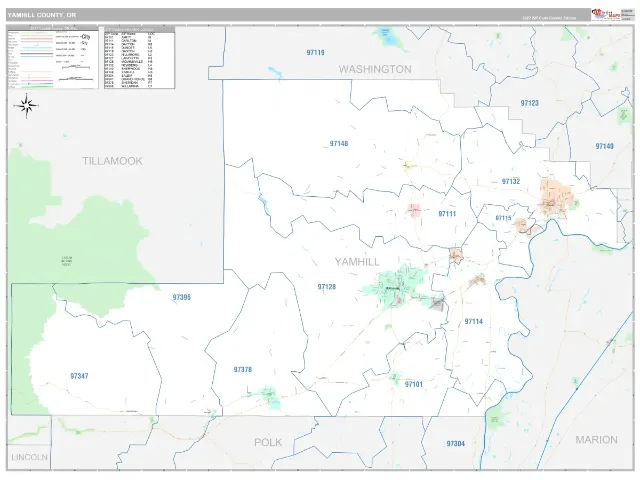Select ZIP code 97148 label
The width and height of the screenshot is (640, 480).
[x=339, y=144]
